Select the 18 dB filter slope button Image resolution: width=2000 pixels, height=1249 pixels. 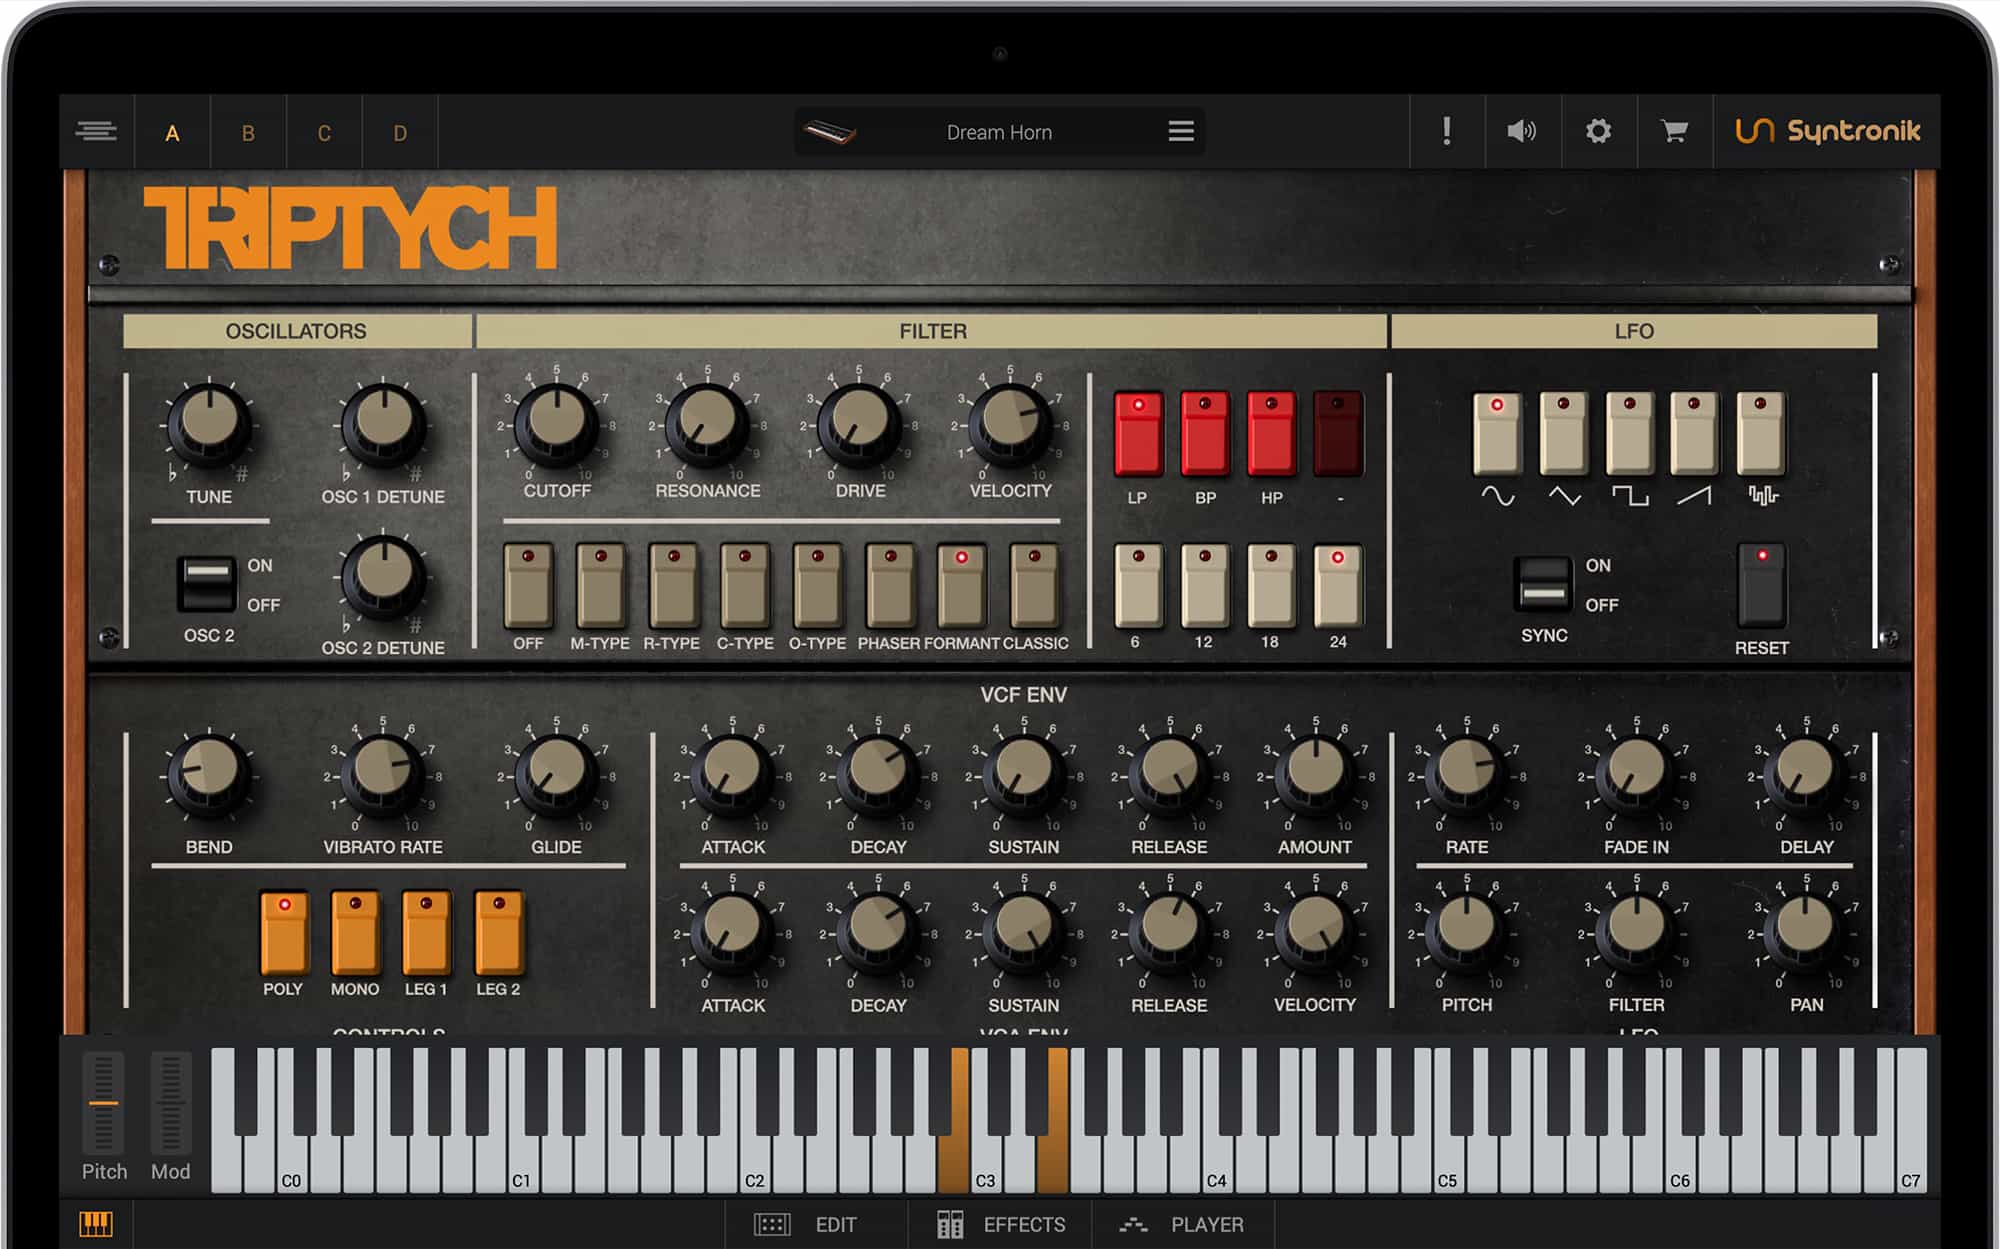tap(1271, 585)
